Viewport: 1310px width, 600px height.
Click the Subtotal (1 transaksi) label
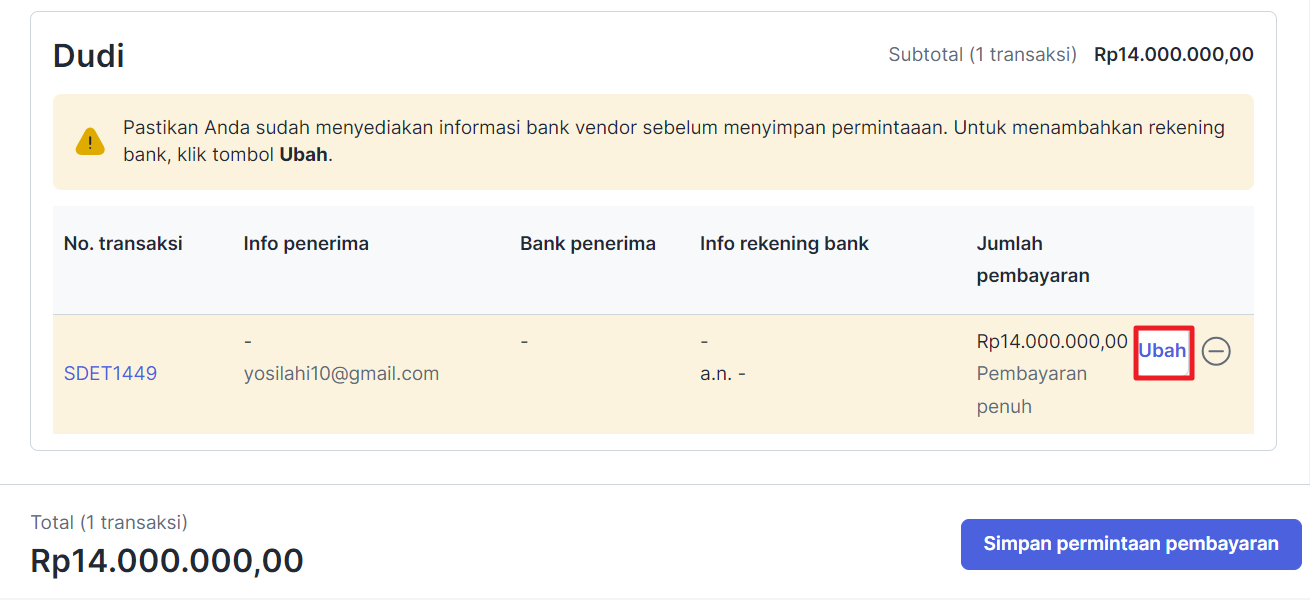click(982, 55)
